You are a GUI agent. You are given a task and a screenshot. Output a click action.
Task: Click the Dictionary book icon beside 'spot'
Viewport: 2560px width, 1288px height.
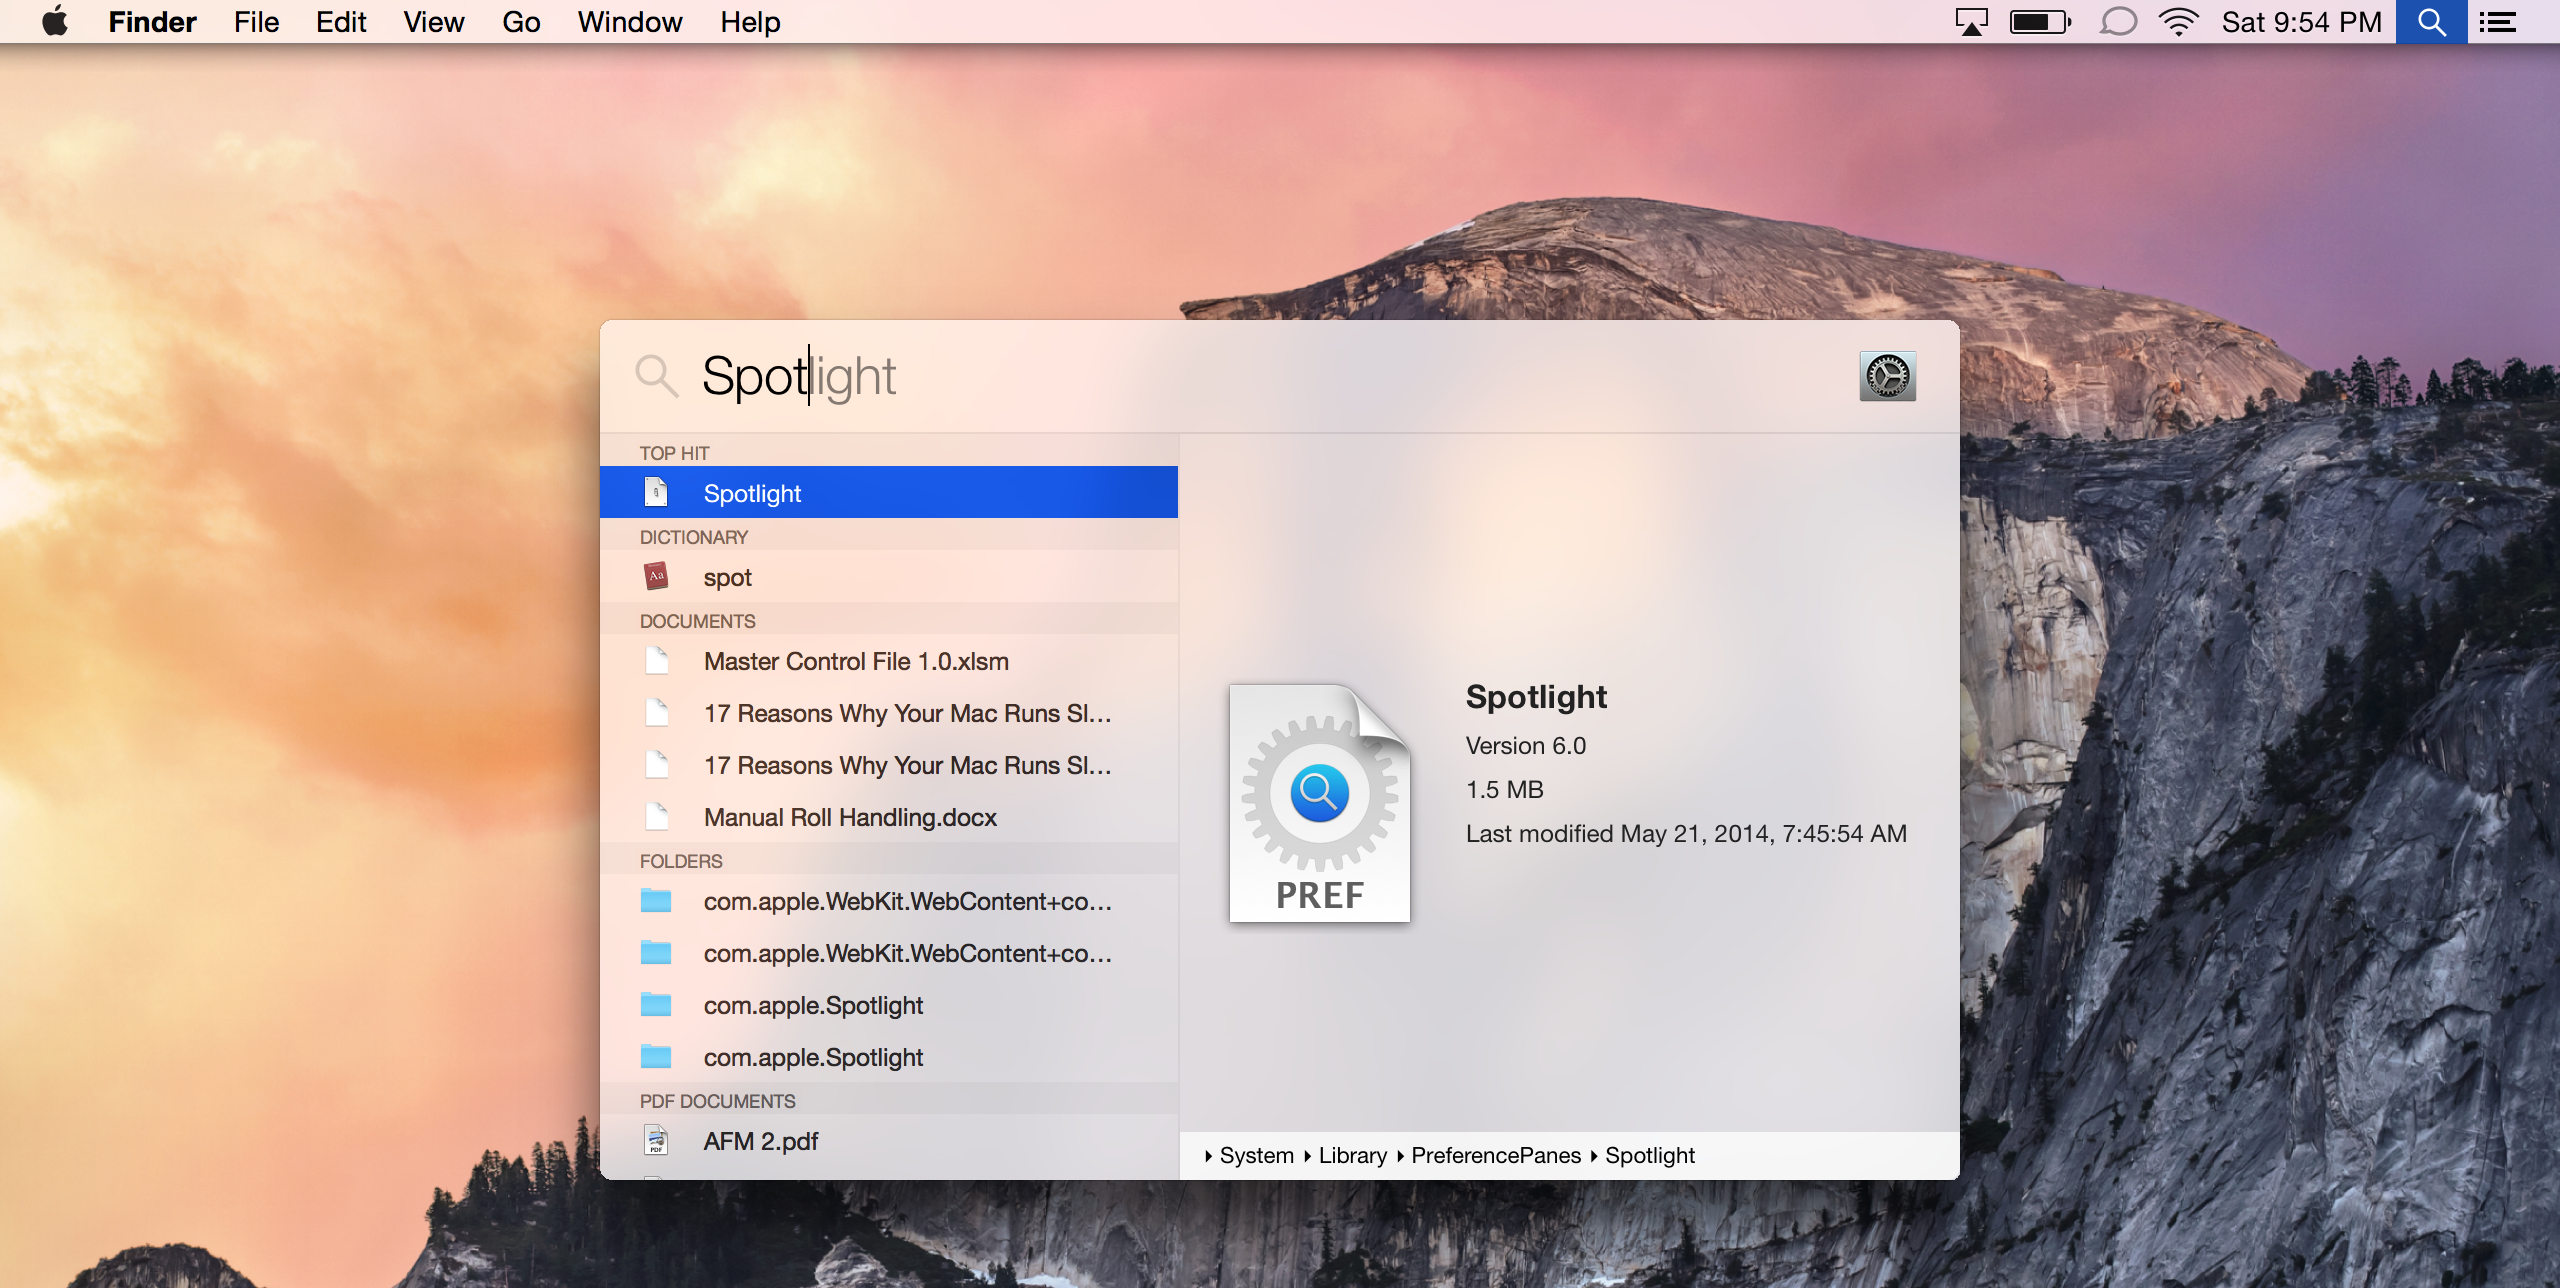tap(656, 576)
